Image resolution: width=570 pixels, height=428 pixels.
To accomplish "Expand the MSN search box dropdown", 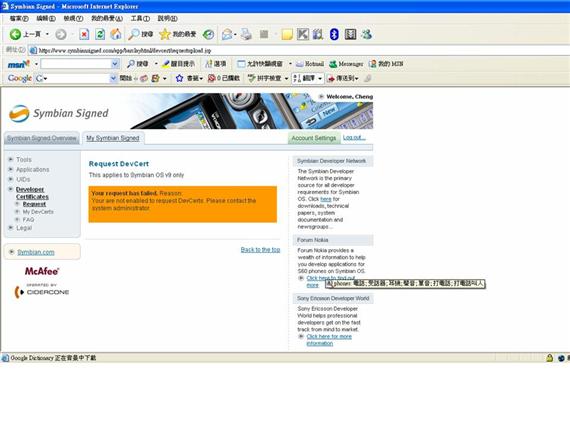I will (115, 64).
